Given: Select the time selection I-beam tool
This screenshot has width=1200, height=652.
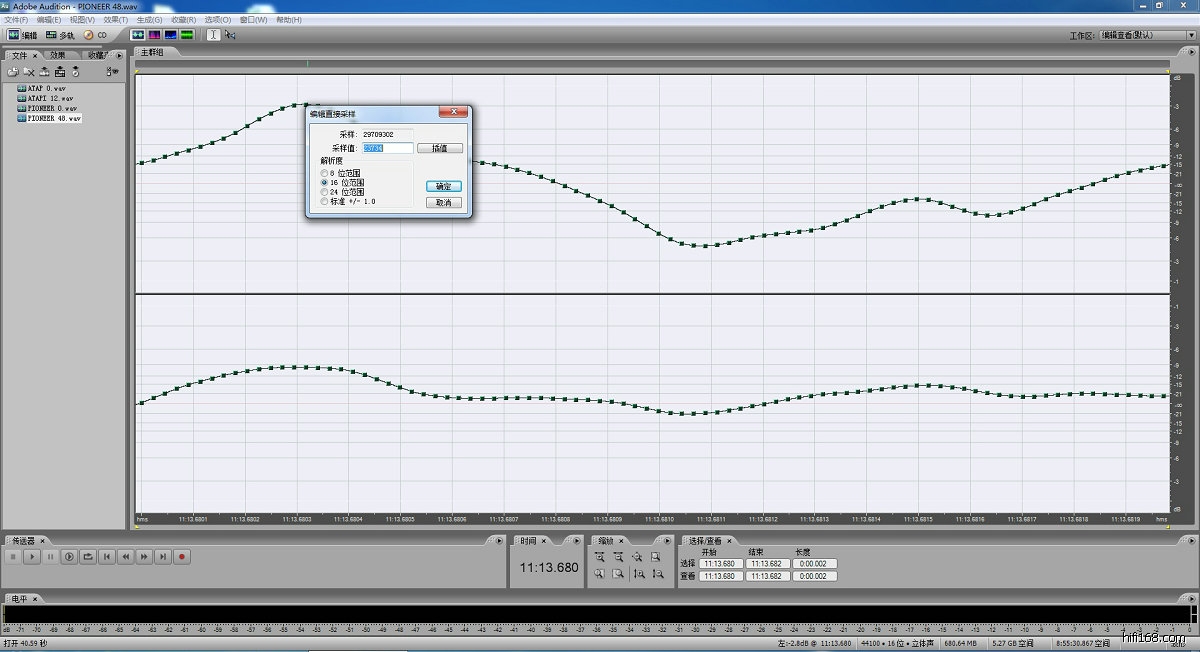Looking at the screenshot, I should [x=213, y=34].
